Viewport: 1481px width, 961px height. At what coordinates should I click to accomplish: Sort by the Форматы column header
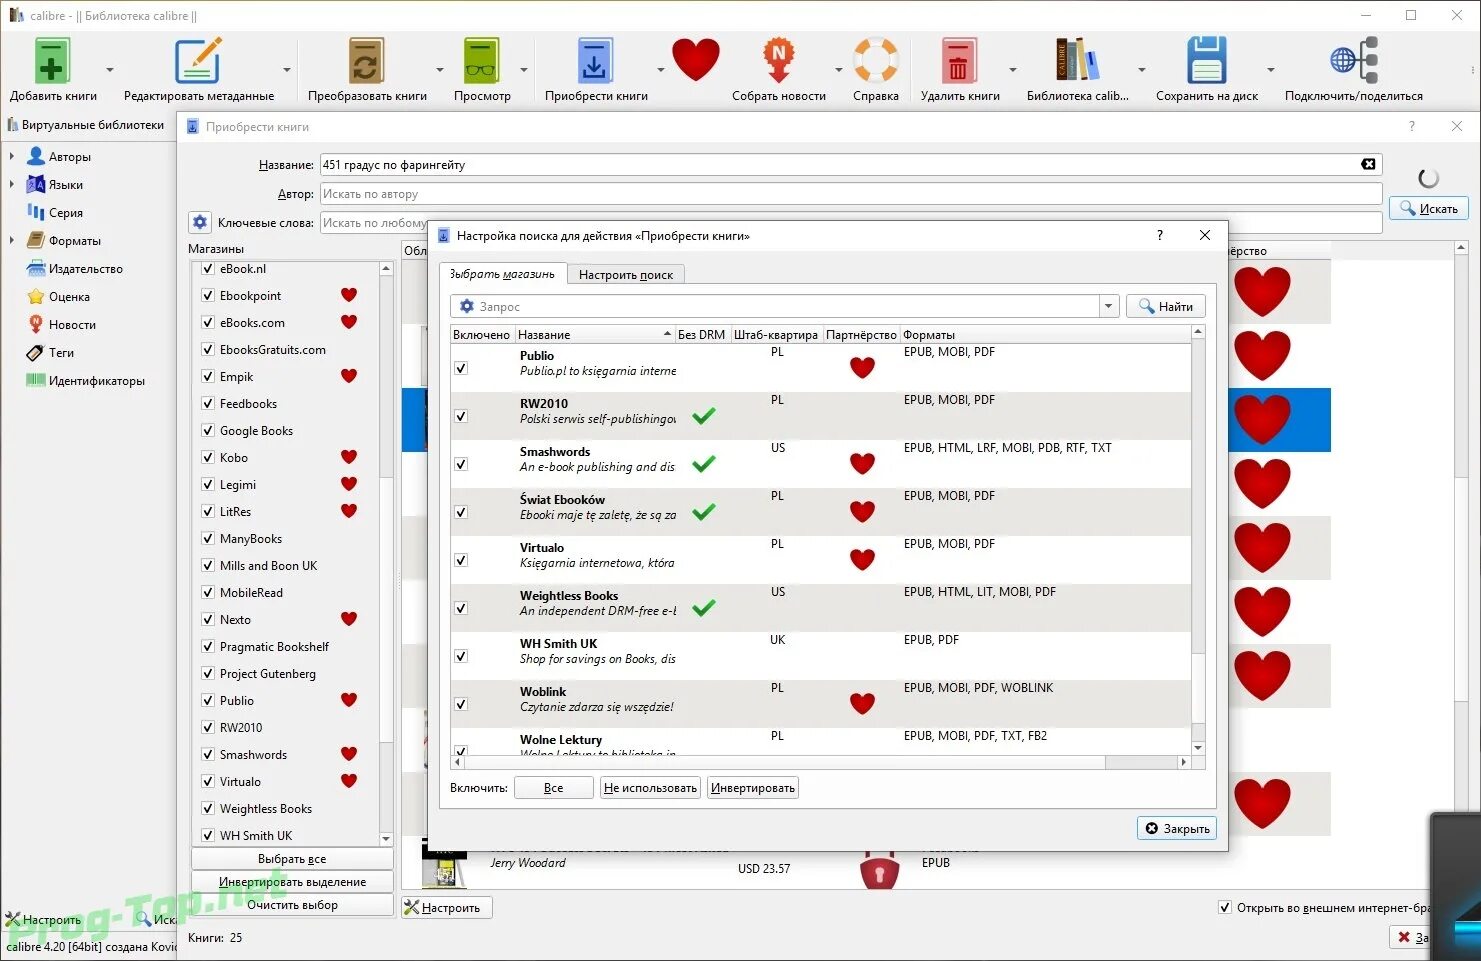pyautogui.click(x=1045, y=334)
